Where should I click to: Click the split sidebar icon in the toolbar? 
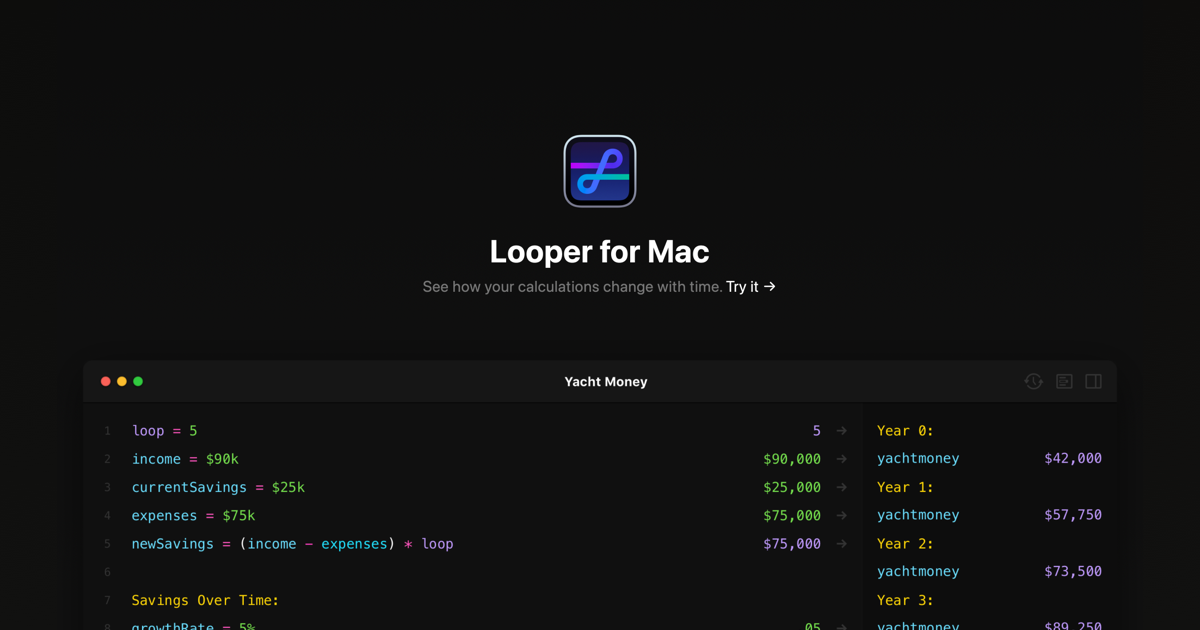point(1093,381)
